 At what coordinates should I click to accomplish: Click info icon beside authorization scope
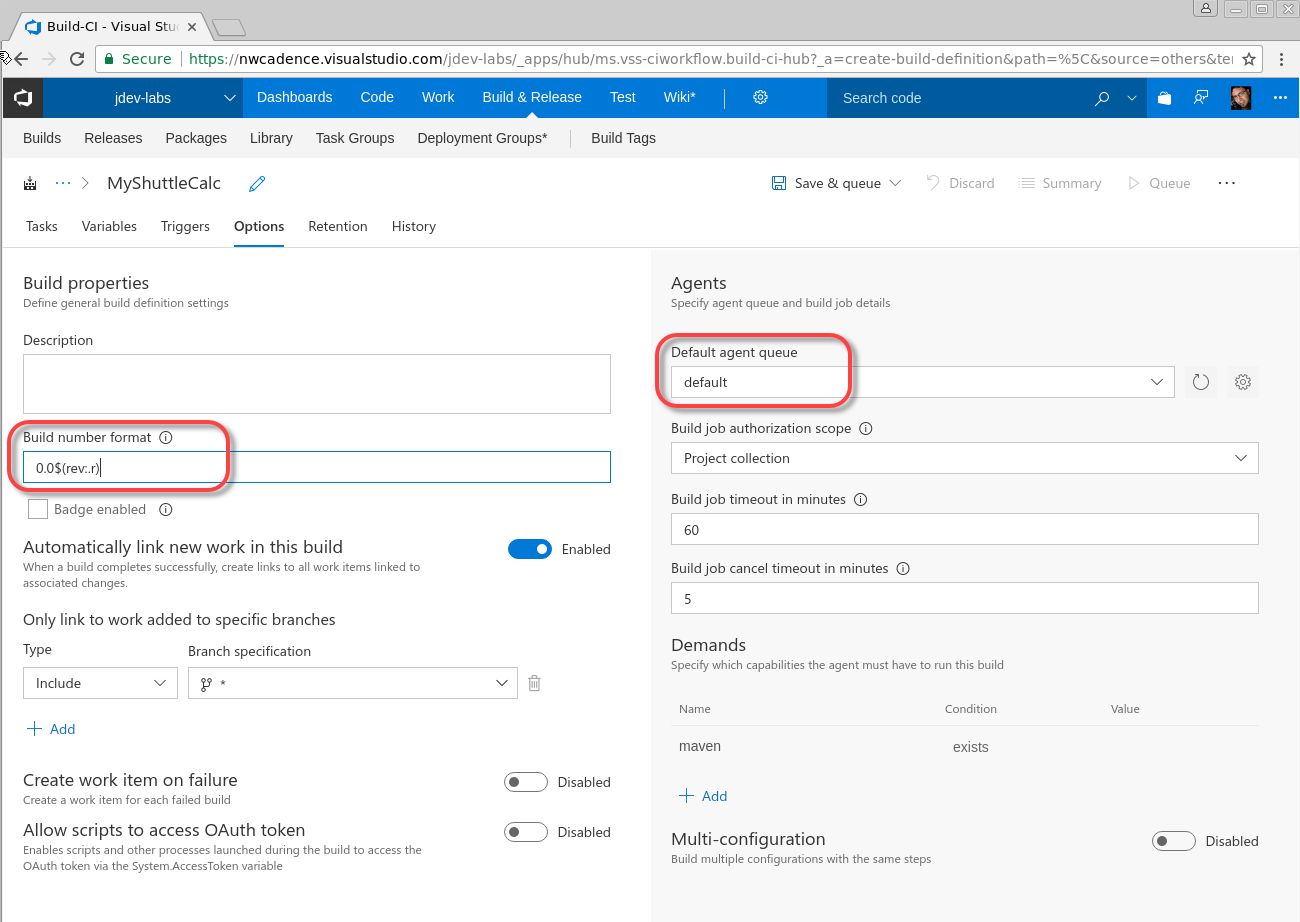866,428
